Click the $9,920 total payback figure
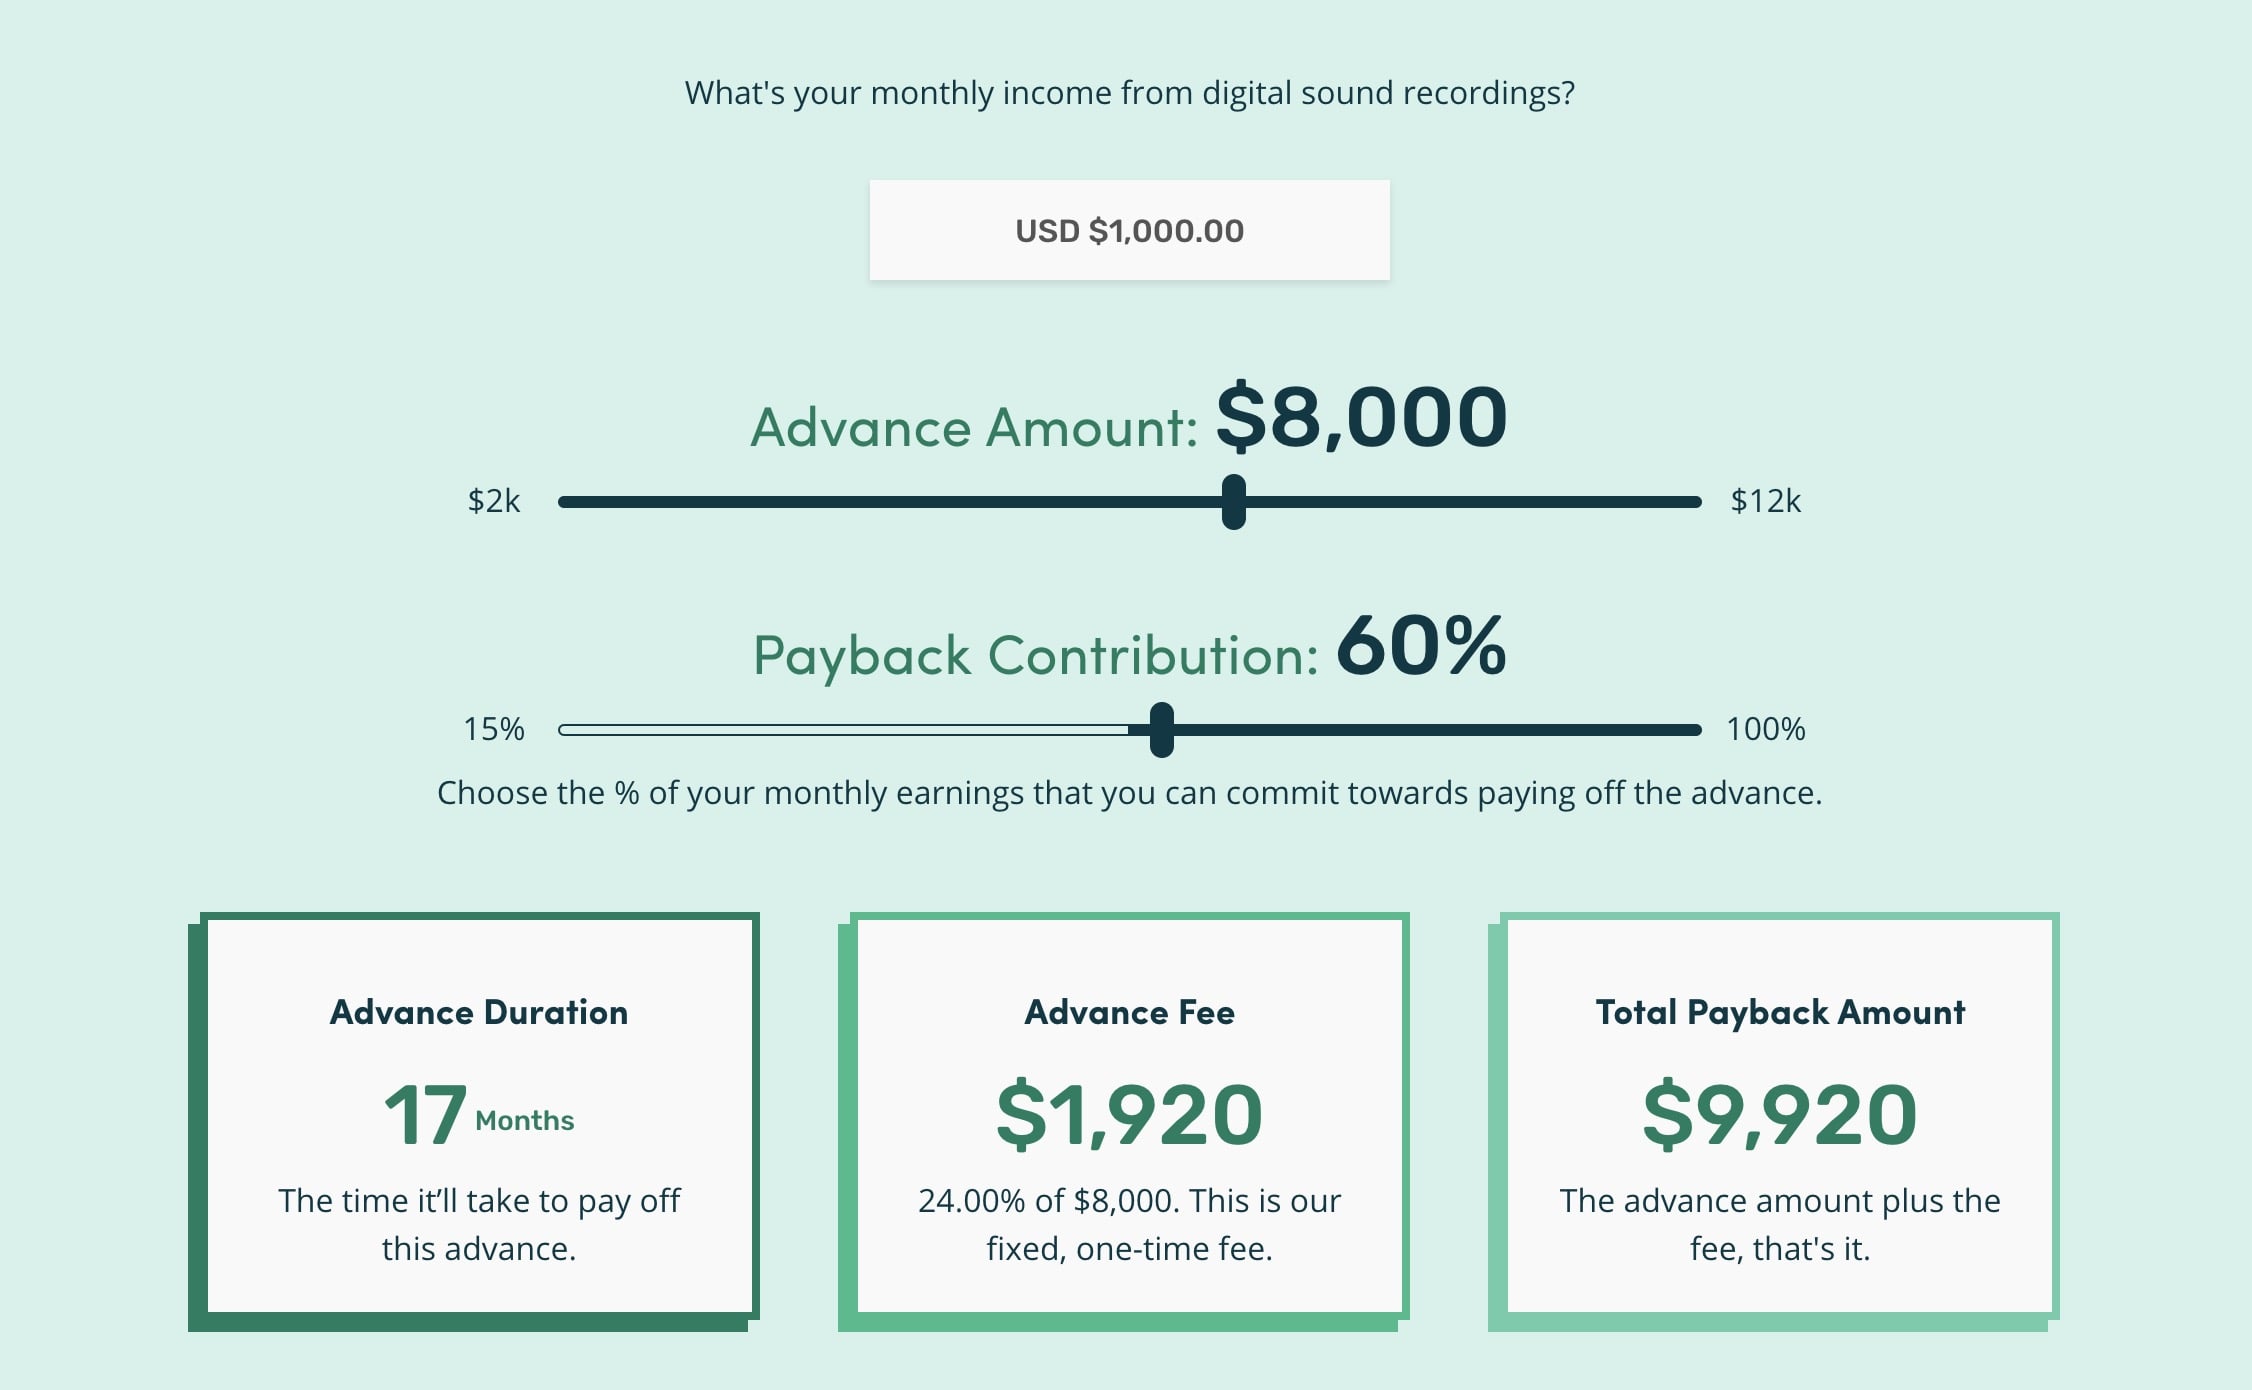This screenshot has height=1390, width=2252. pos(1780,1114)
